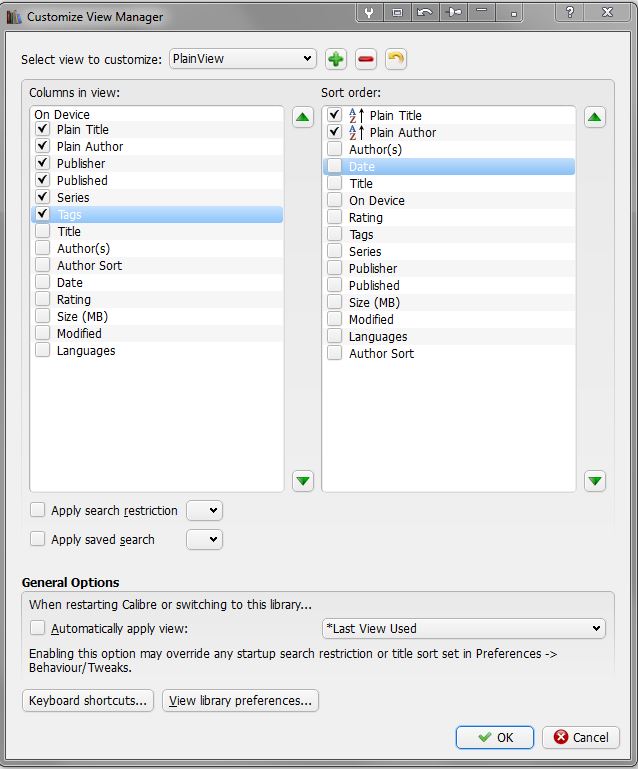638x769 pixels.
Task: Move column up with green up arrow
Action: click(303, 117)
